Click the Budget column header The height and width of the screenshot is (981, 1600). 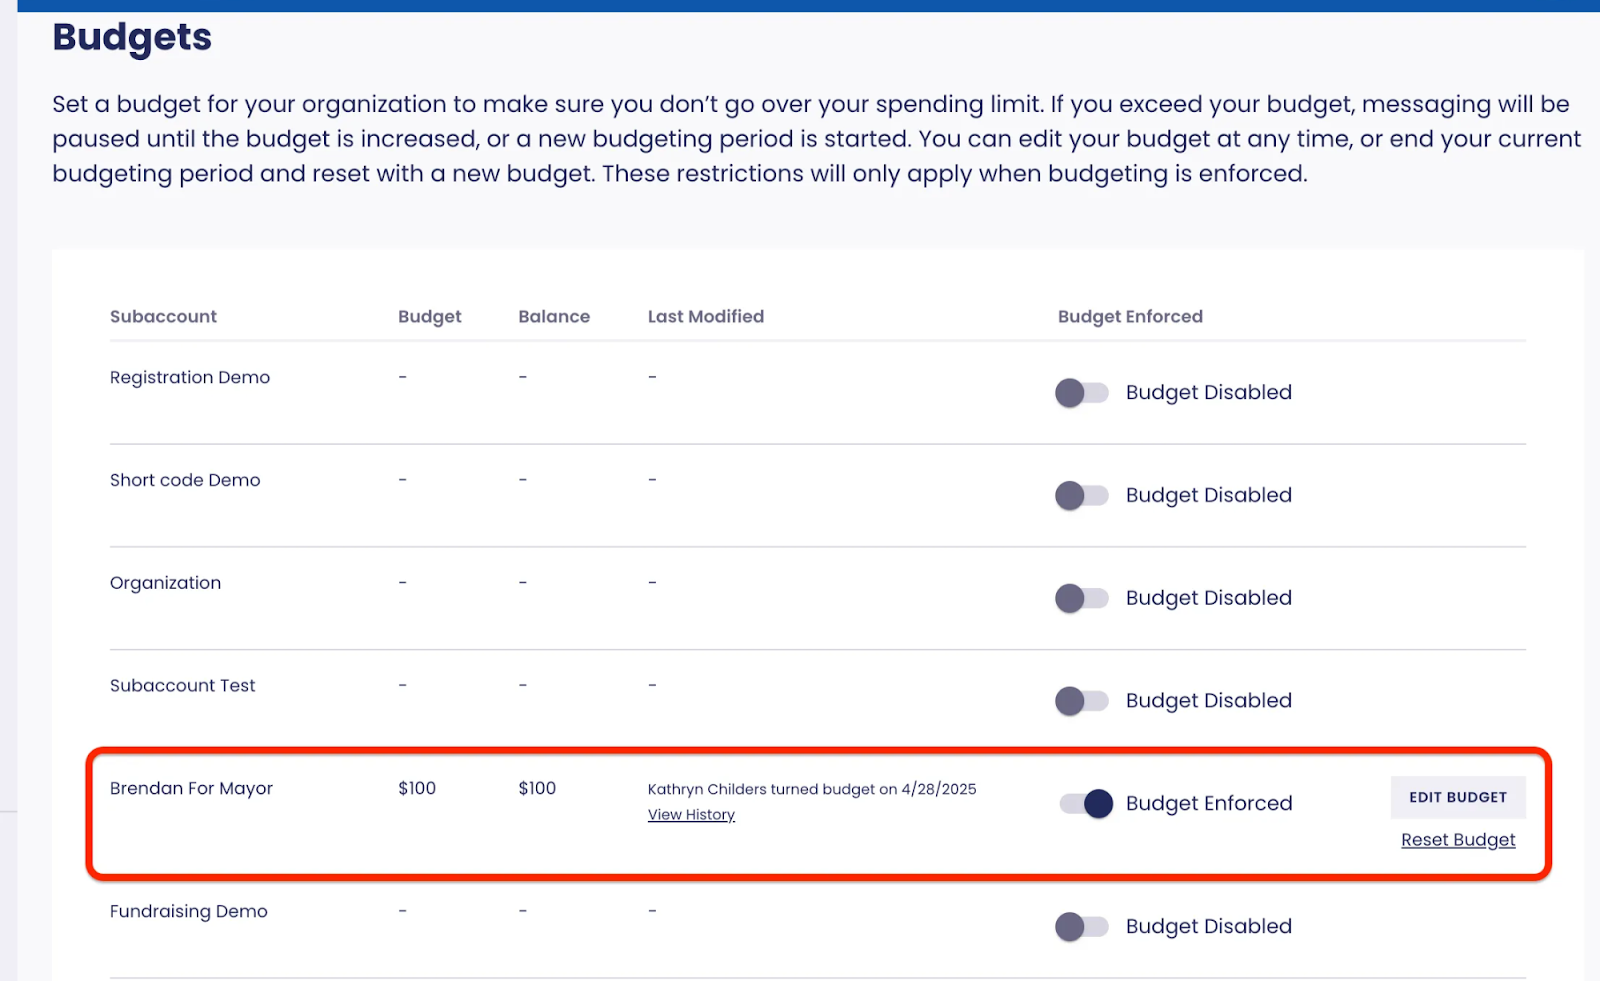tap(430, 316)
